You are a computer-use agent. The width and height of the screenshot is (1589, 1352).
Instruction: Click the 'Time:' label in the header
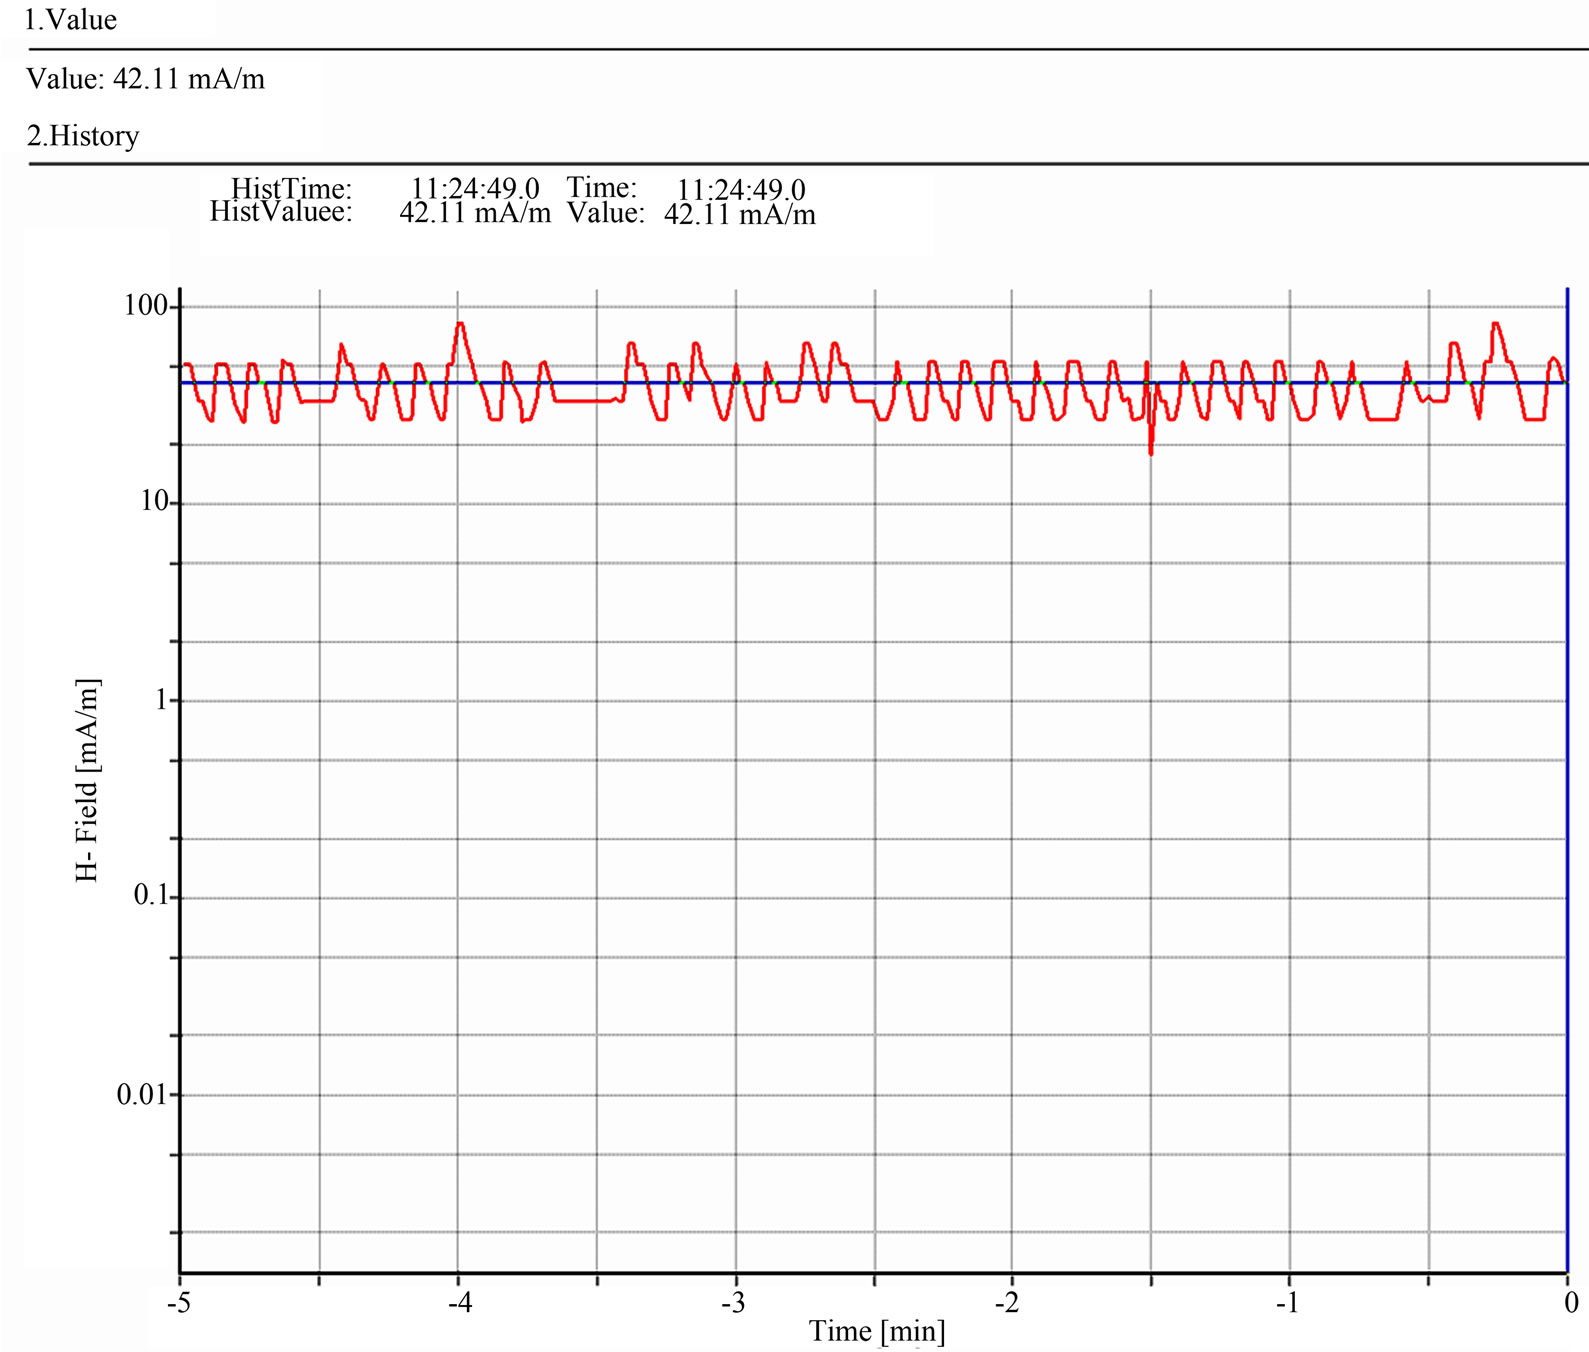[x=602, y=188]
